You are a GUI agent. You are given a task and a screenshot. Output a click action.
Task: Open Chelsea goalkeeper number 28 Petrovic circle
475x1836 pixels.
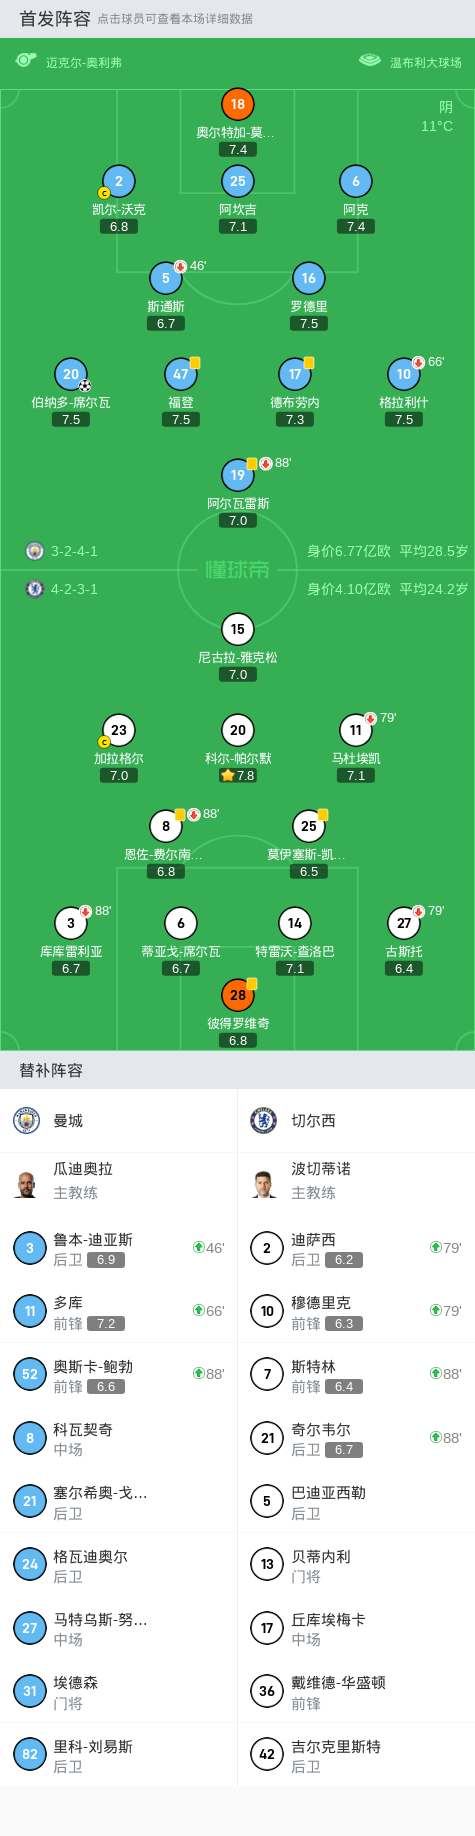coord(237,995)
